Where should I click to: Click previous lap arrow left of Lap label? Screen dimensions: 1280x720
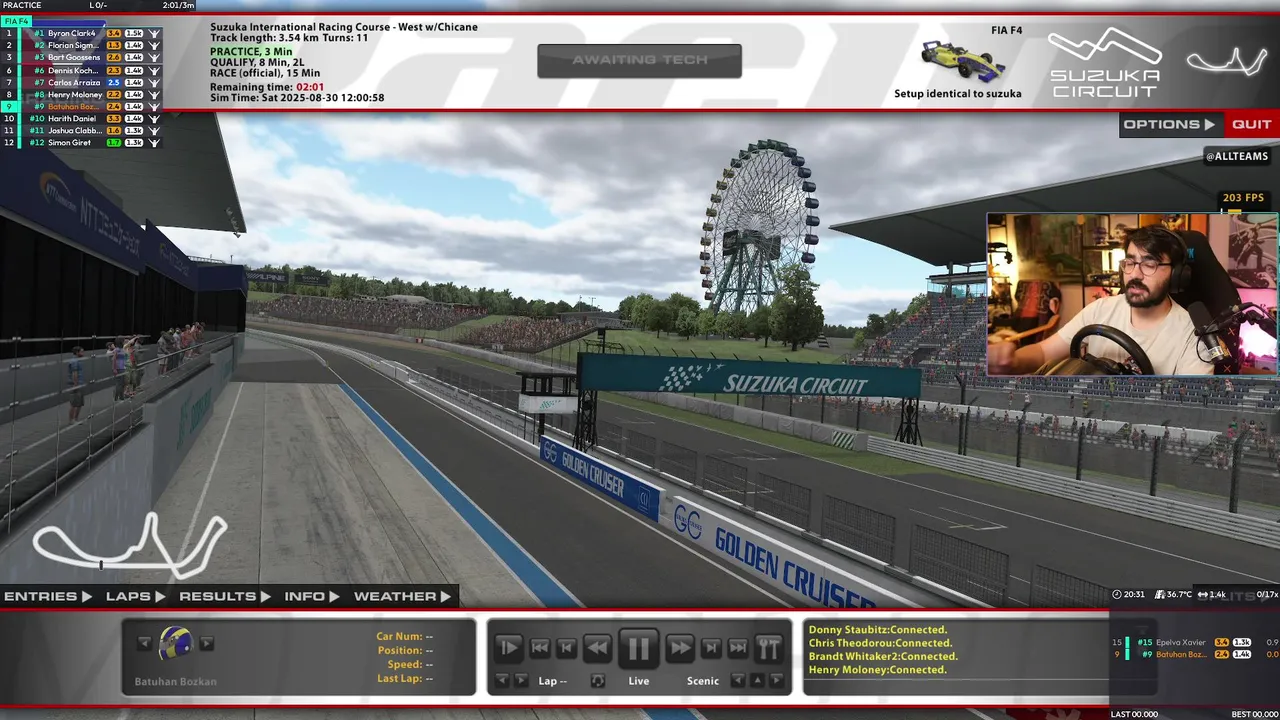pos(503,680)
